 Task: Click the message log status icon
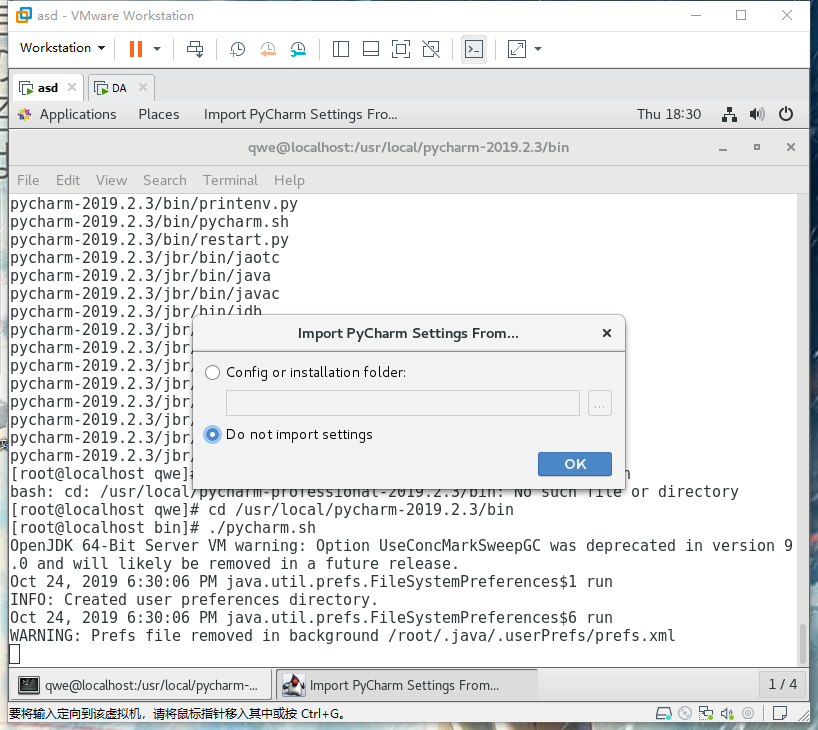(x=780, y=713)
